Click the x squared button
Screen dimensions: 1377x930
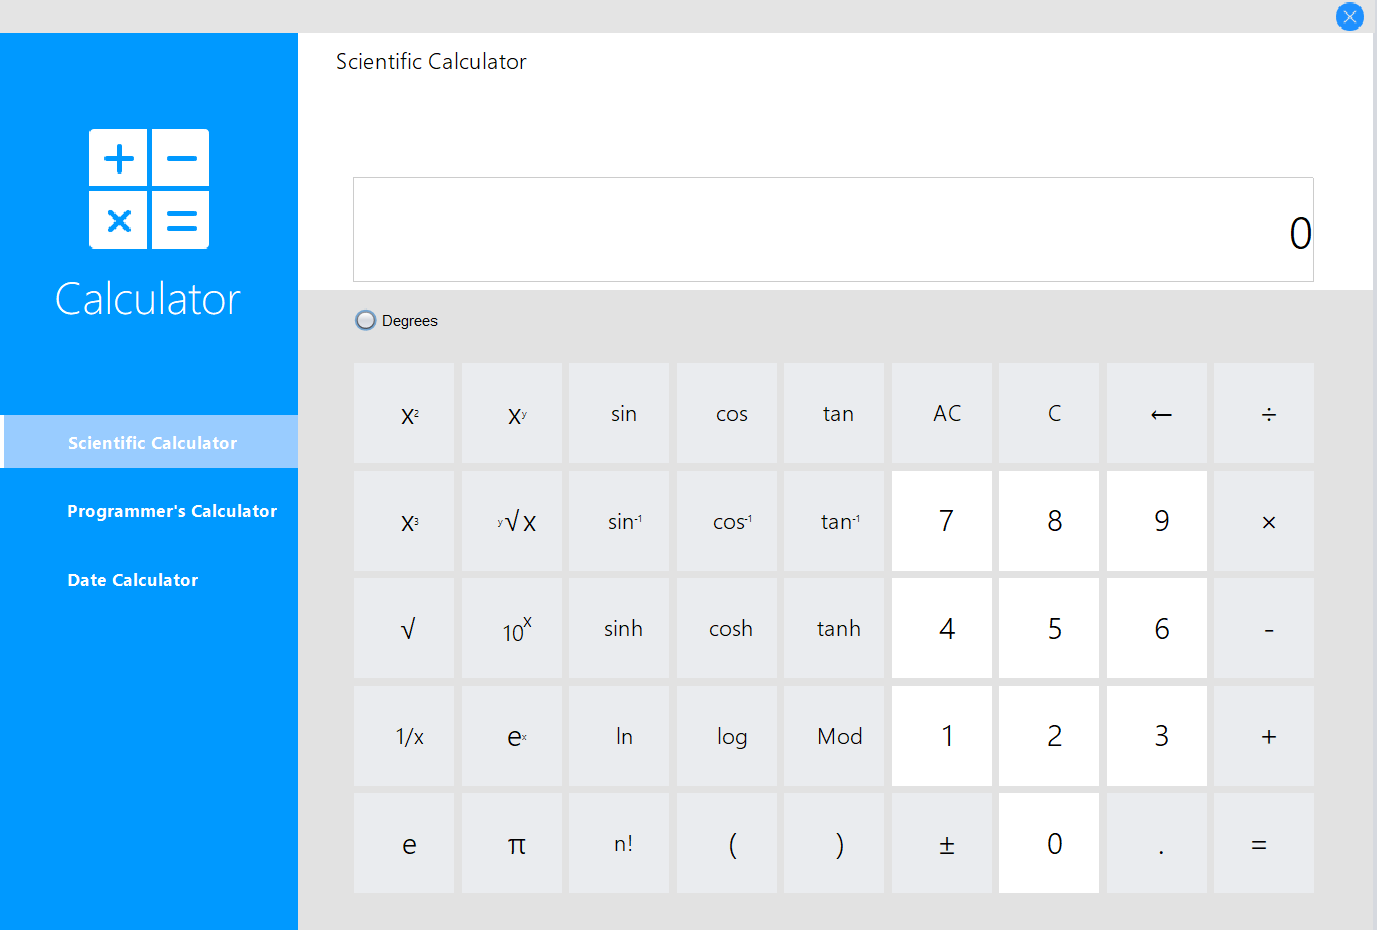404,413
